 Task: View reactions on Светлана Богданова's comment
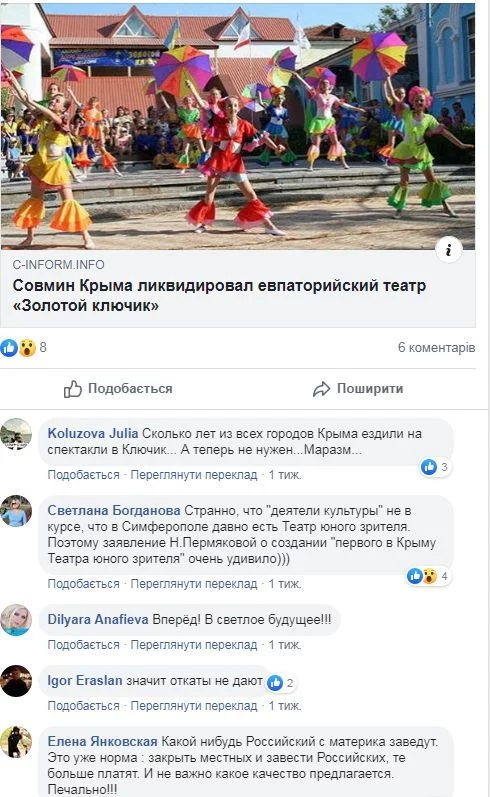tap(428, 576)
